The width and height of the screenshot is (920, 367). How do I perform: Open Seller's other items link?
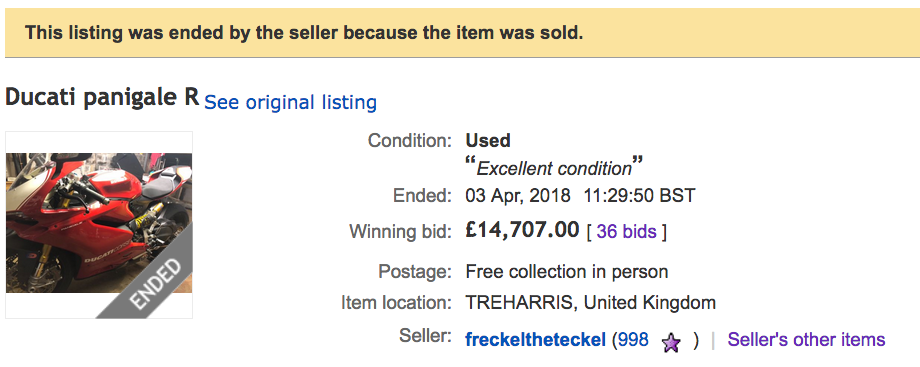coord(806,339)
